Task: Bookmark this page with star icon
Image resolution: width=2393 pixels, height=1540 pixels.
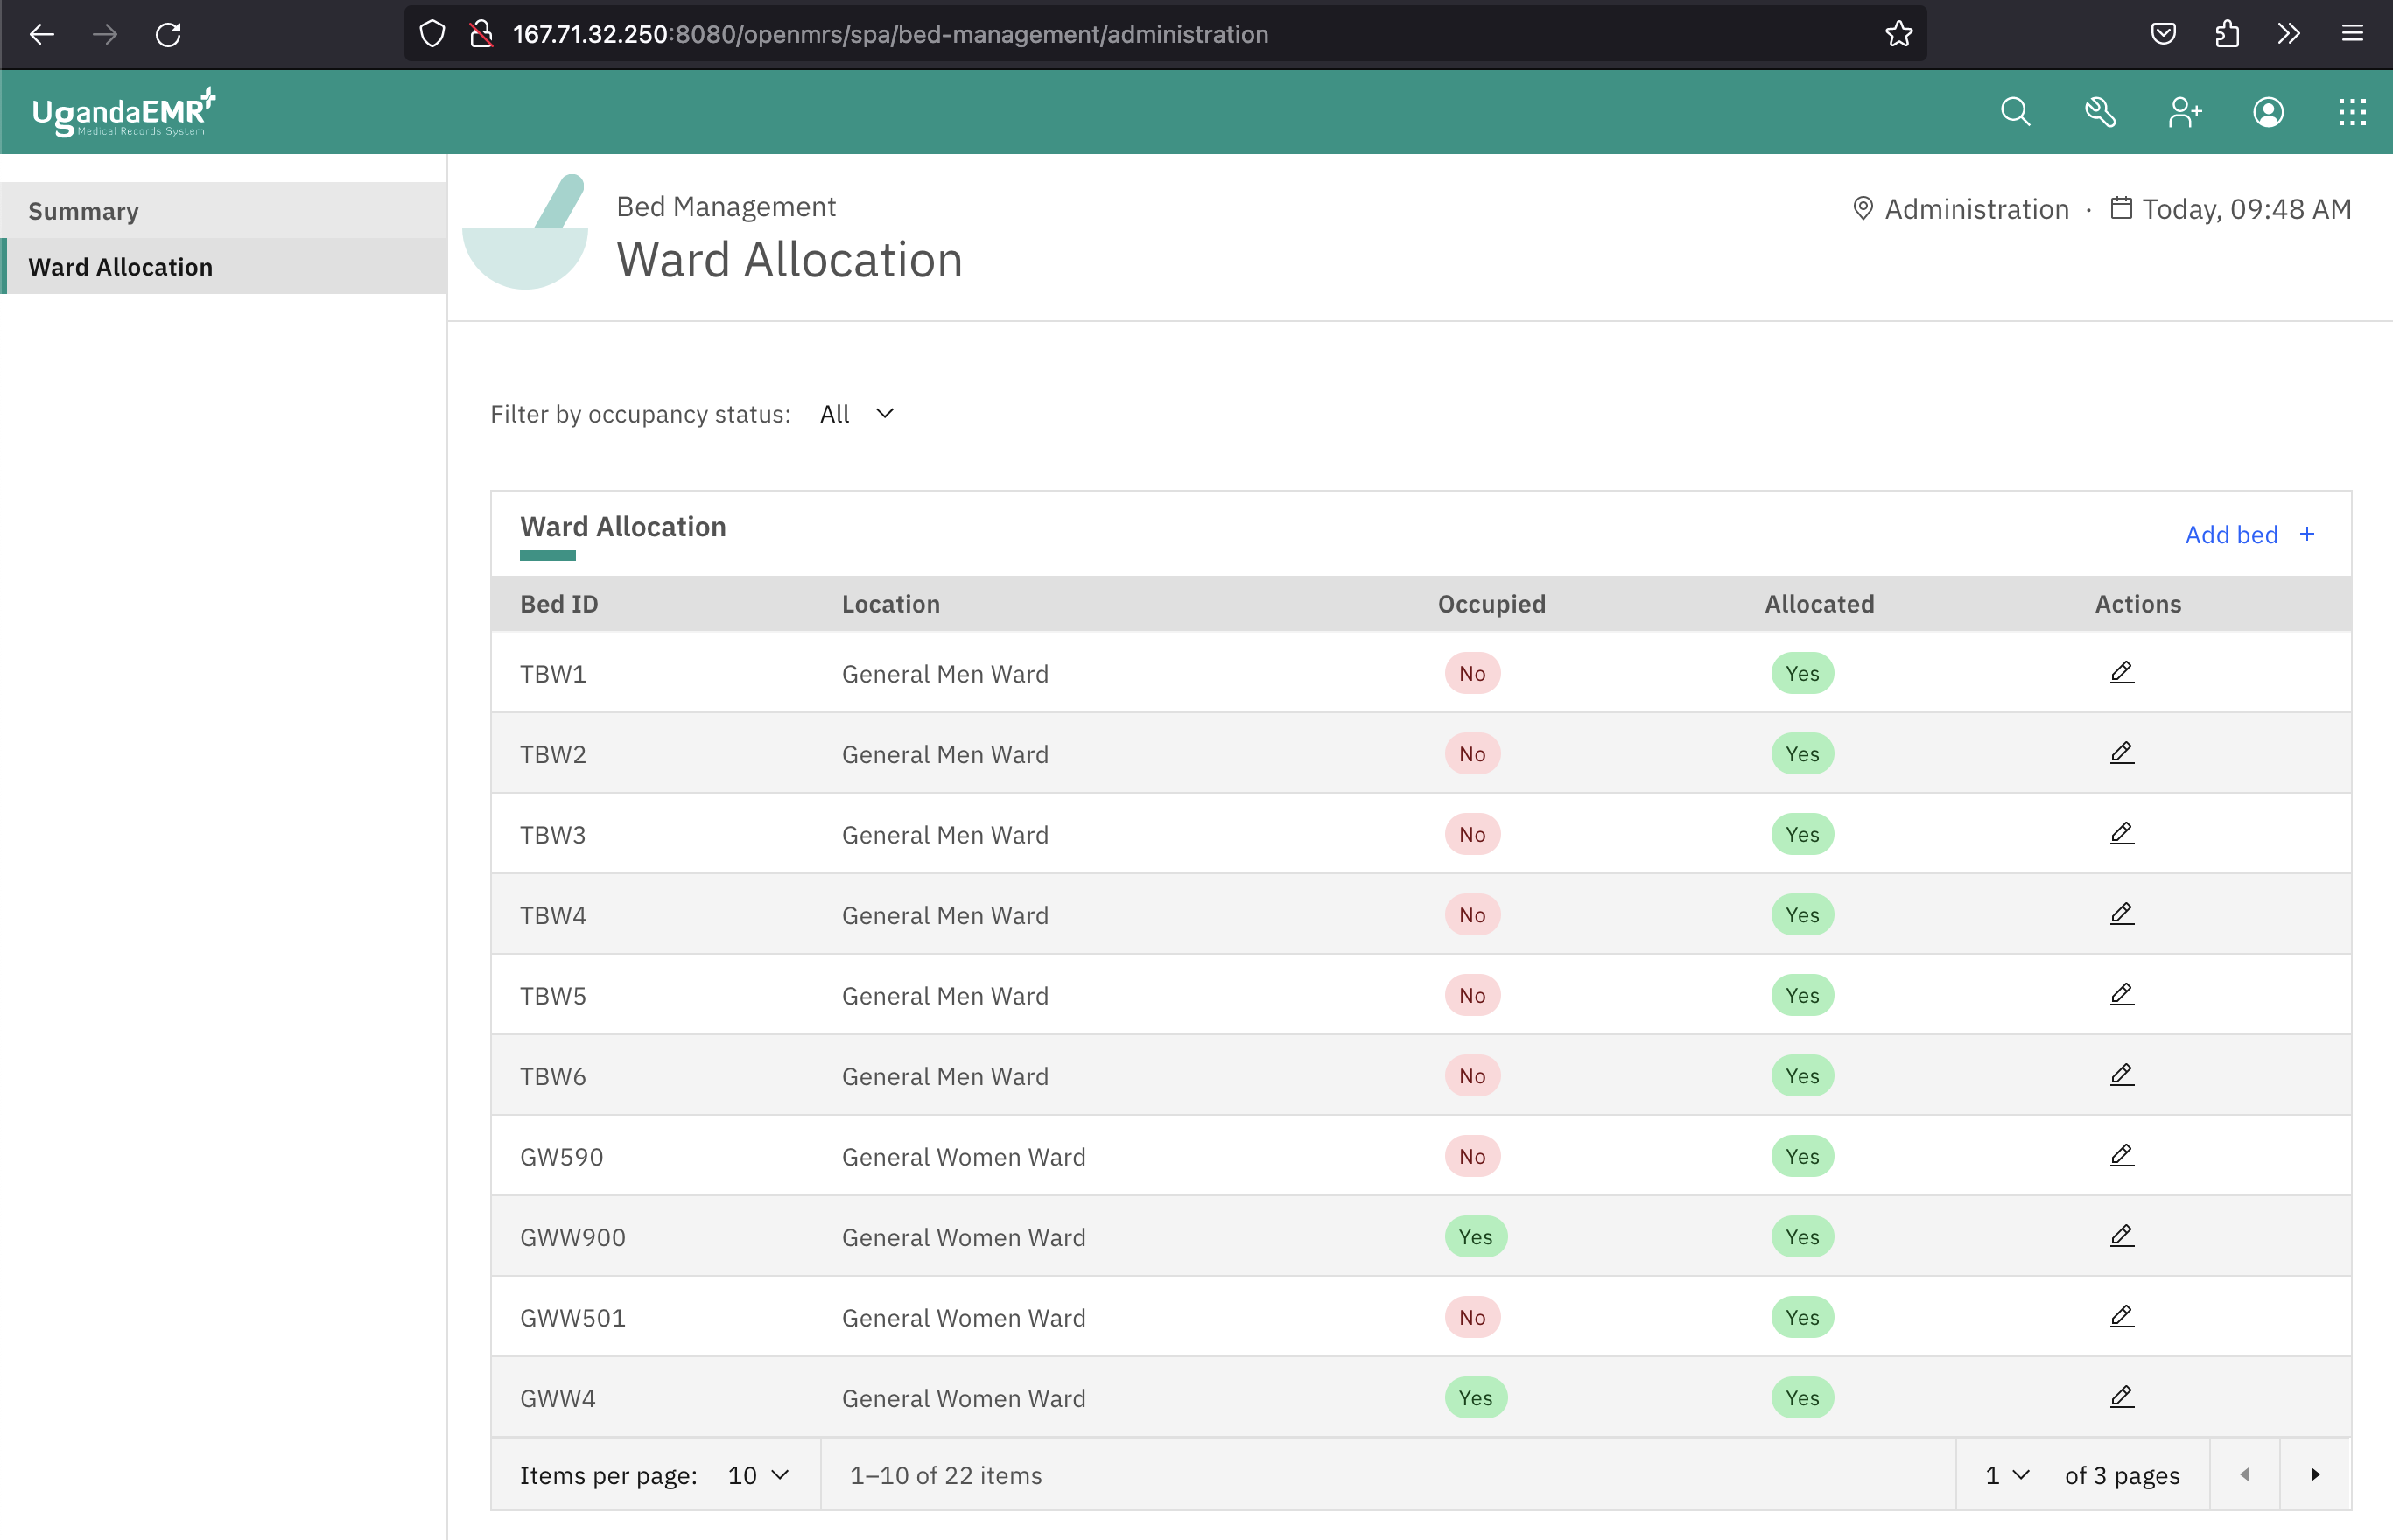Action: (1898, 34)
